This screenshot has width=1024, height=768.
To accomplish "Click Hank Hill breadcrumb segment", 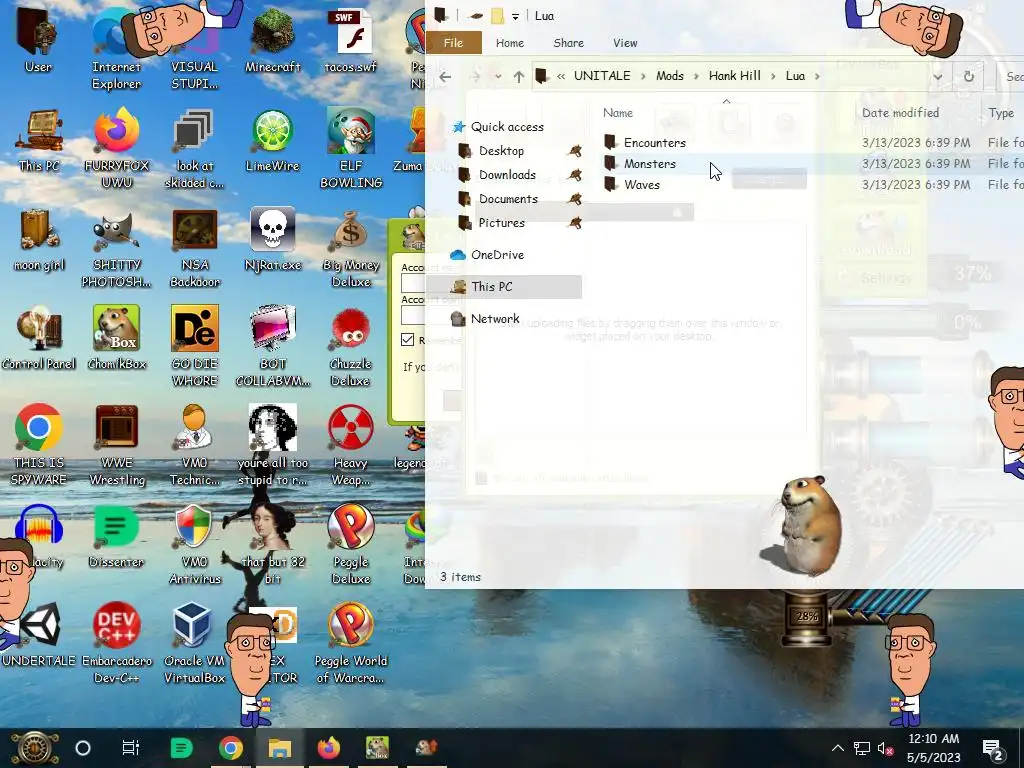I will tap(735, 76).
